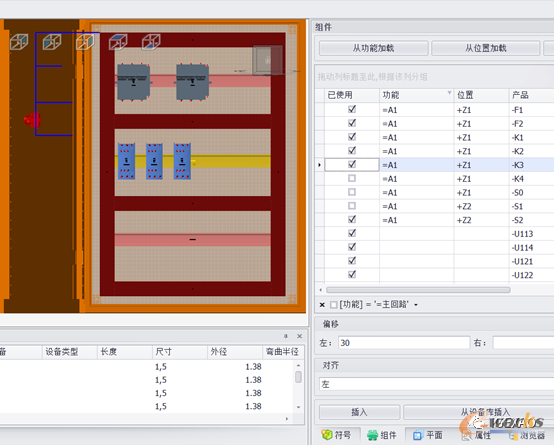
Task: Click the left arrow of the component table scrollbar
Action: click(320, 290)
